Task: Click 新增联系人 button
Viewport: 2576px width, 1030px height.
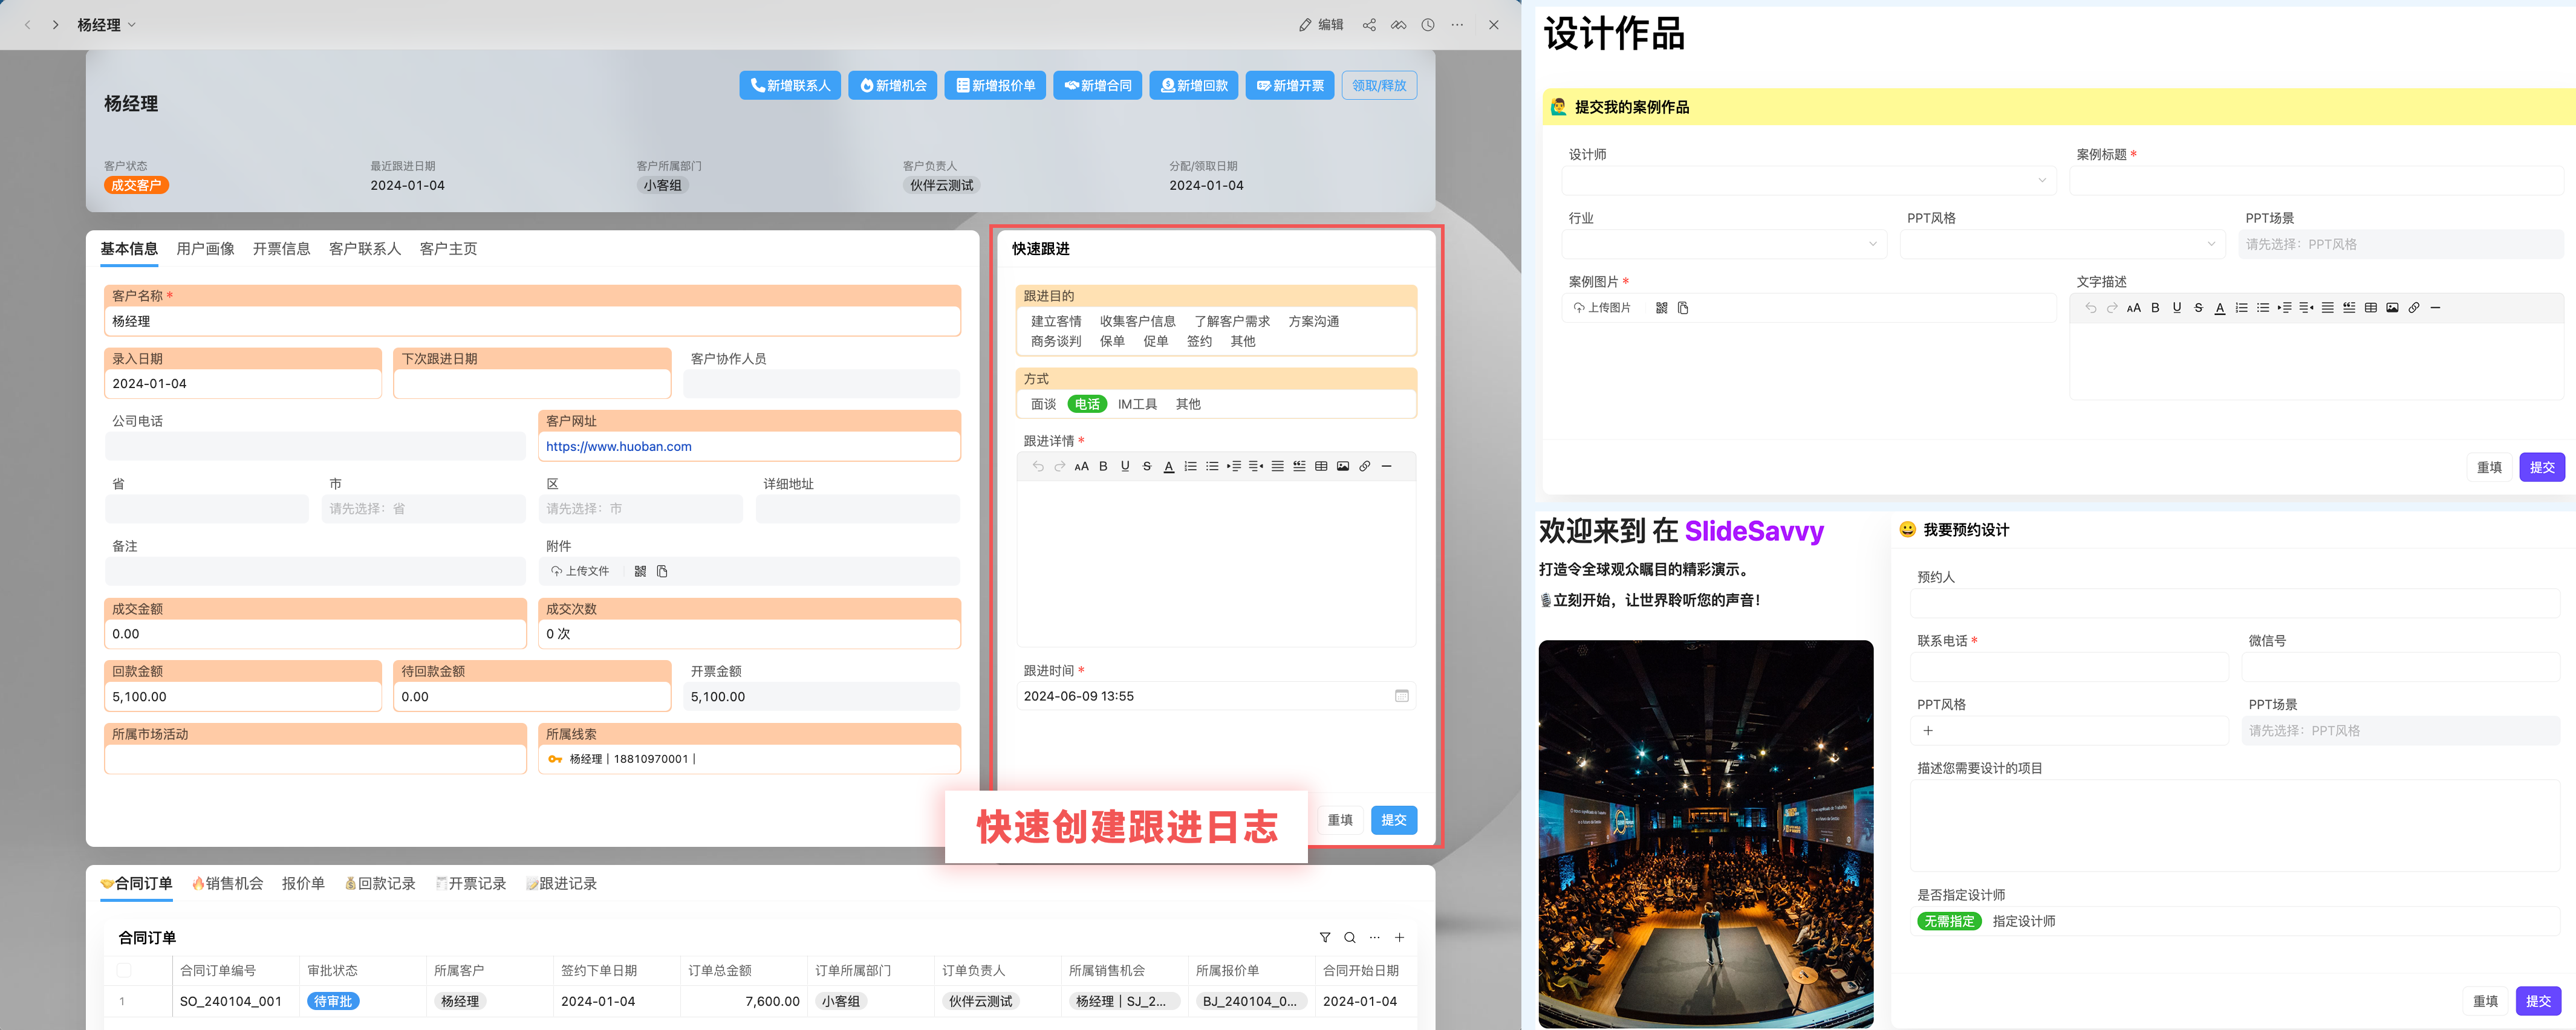Action: 789,86
